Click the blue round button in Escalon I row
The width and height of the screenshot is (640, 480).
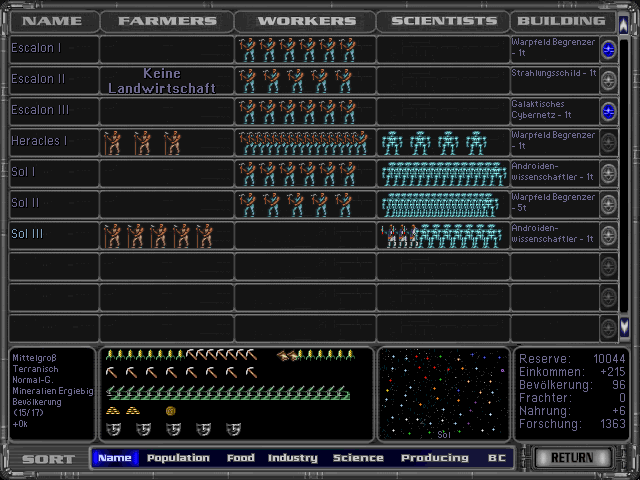[608, 49]
